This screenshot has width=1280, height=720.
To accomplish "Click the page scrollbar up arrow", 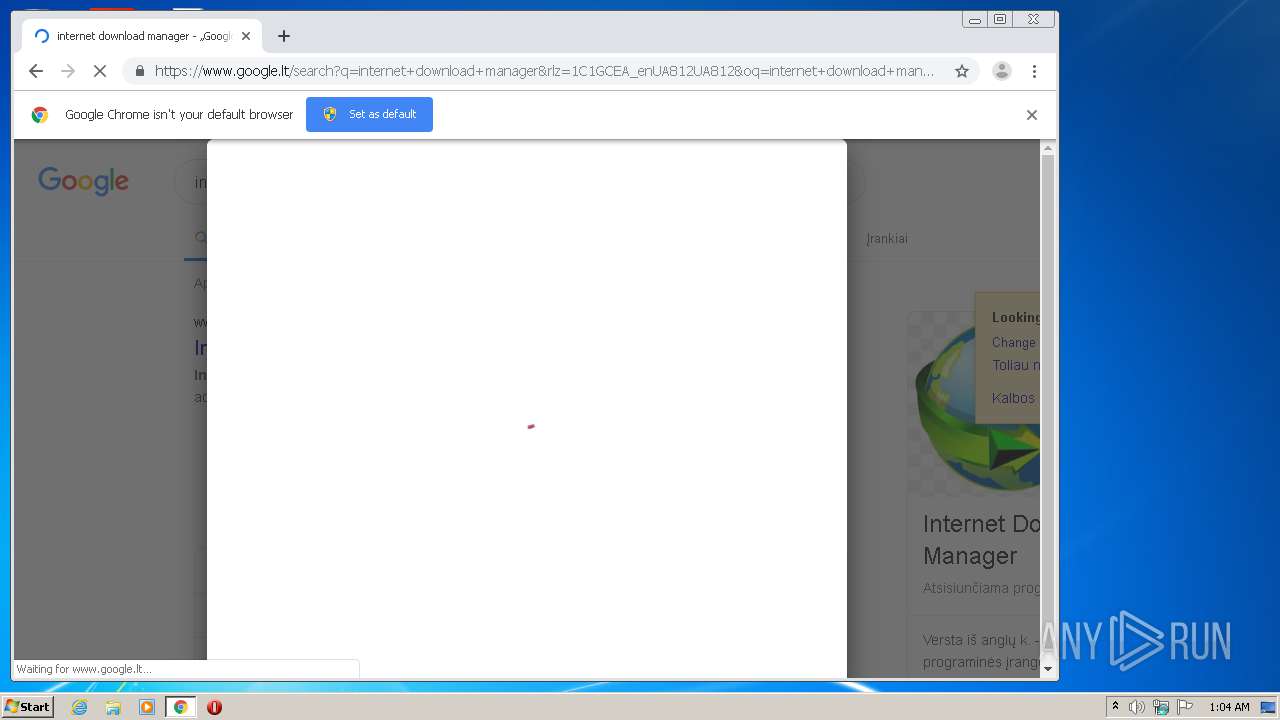I will coord(1048,149).
